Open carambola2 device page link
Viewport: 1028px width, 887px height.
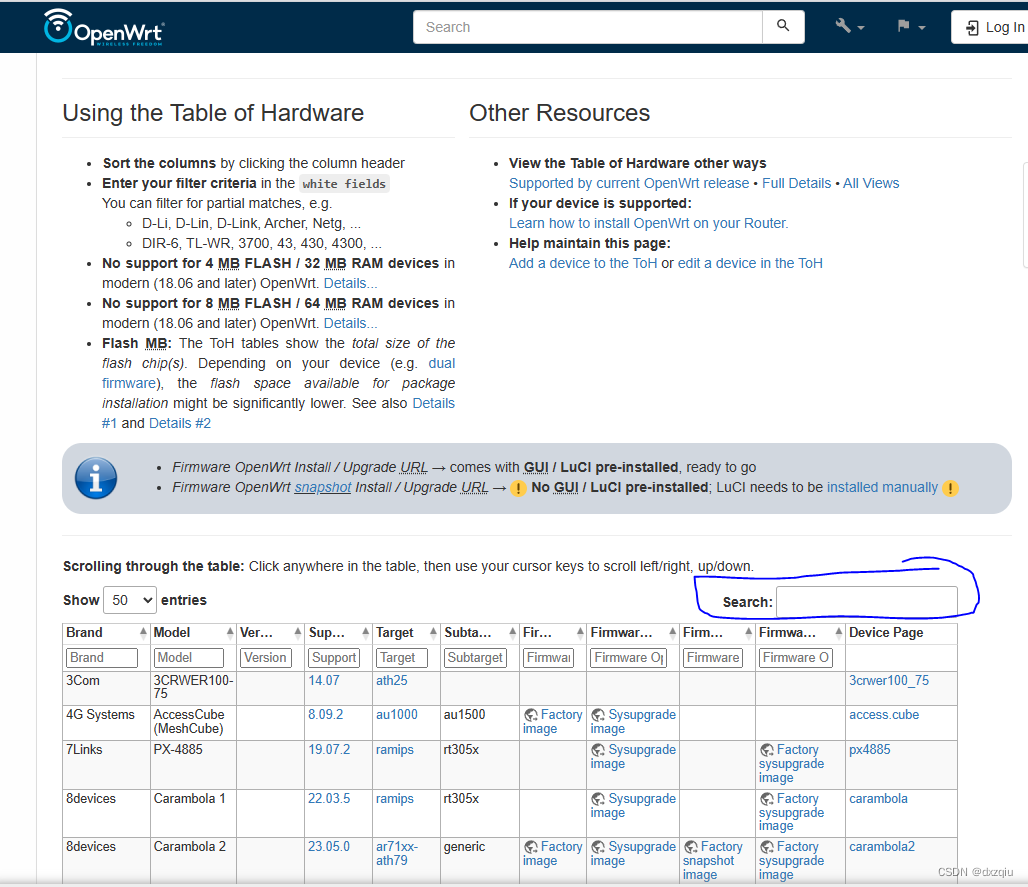(x=882, y=846)
